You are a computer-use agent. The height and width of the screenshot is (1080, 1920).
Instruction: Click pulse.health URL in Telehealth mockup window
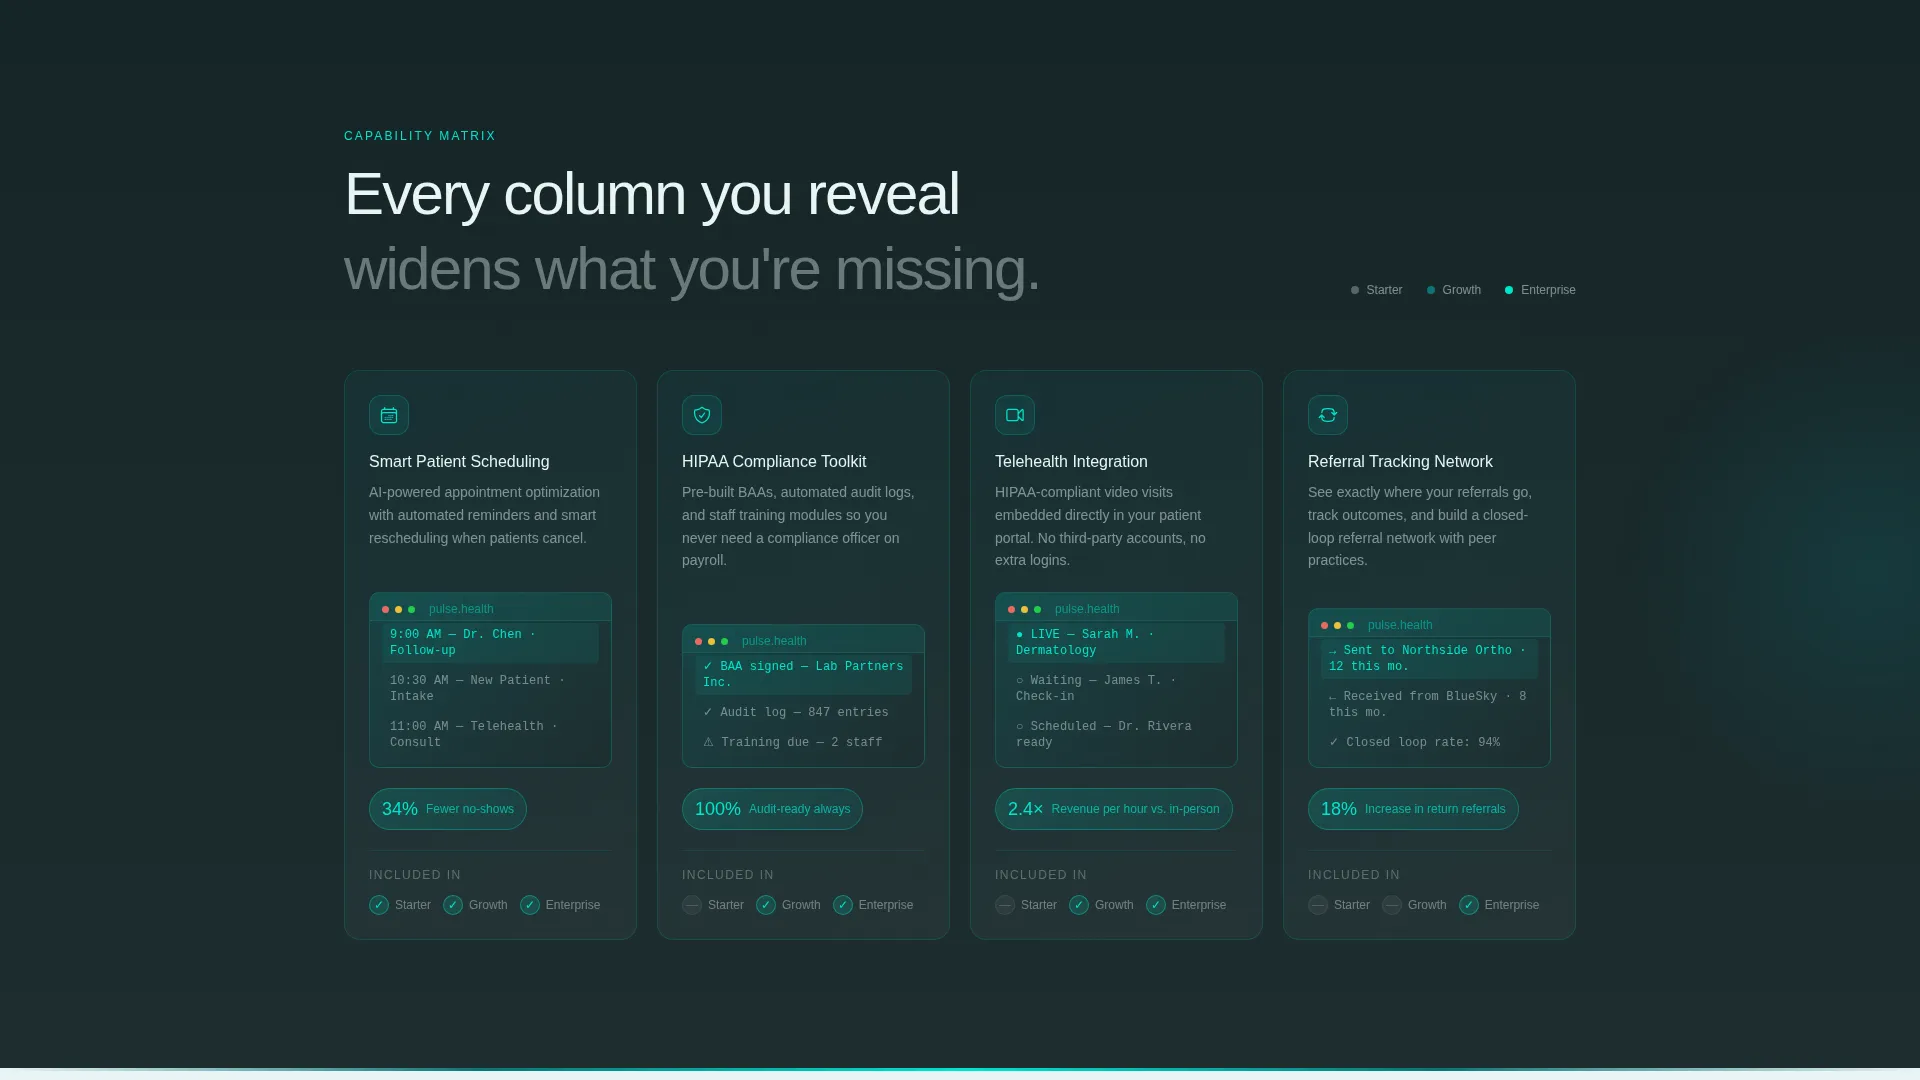click(1087, 609)
